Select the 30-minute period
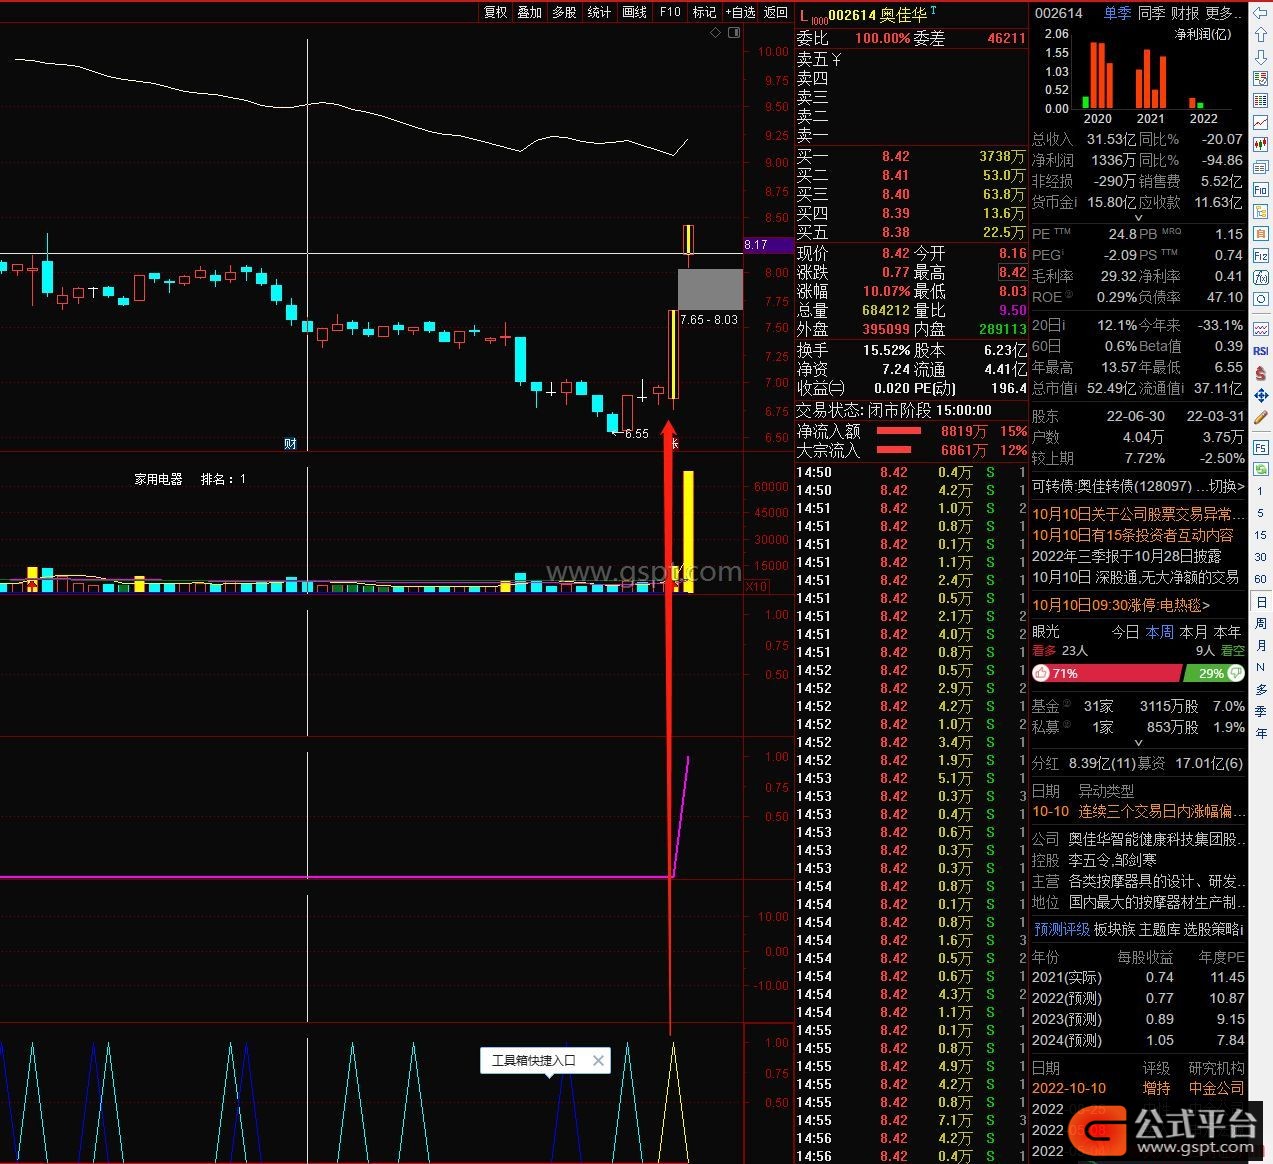The image size is (1273, 1164). tap(1261, 557)
